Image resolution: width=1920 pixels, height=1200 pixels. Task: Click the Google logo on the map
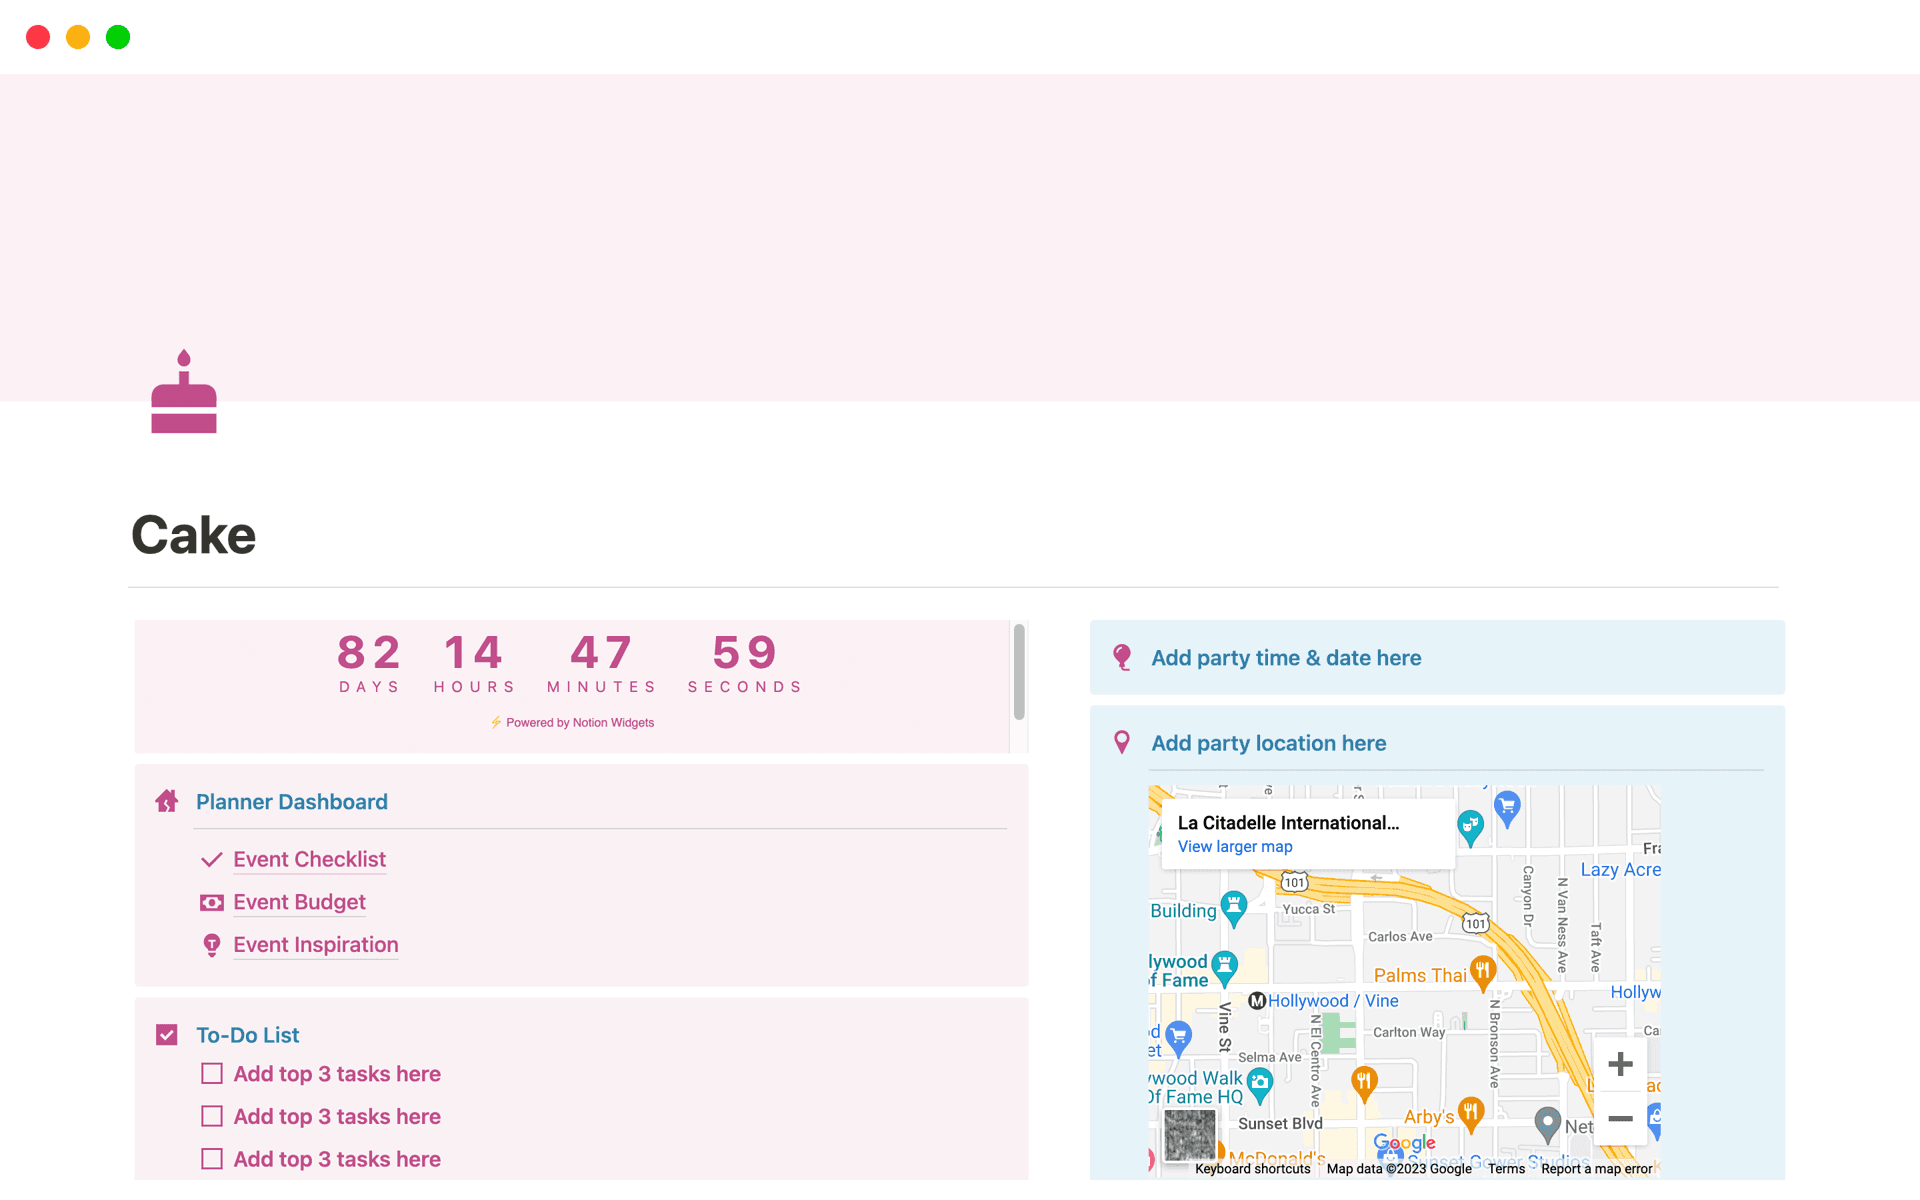1404,1142
